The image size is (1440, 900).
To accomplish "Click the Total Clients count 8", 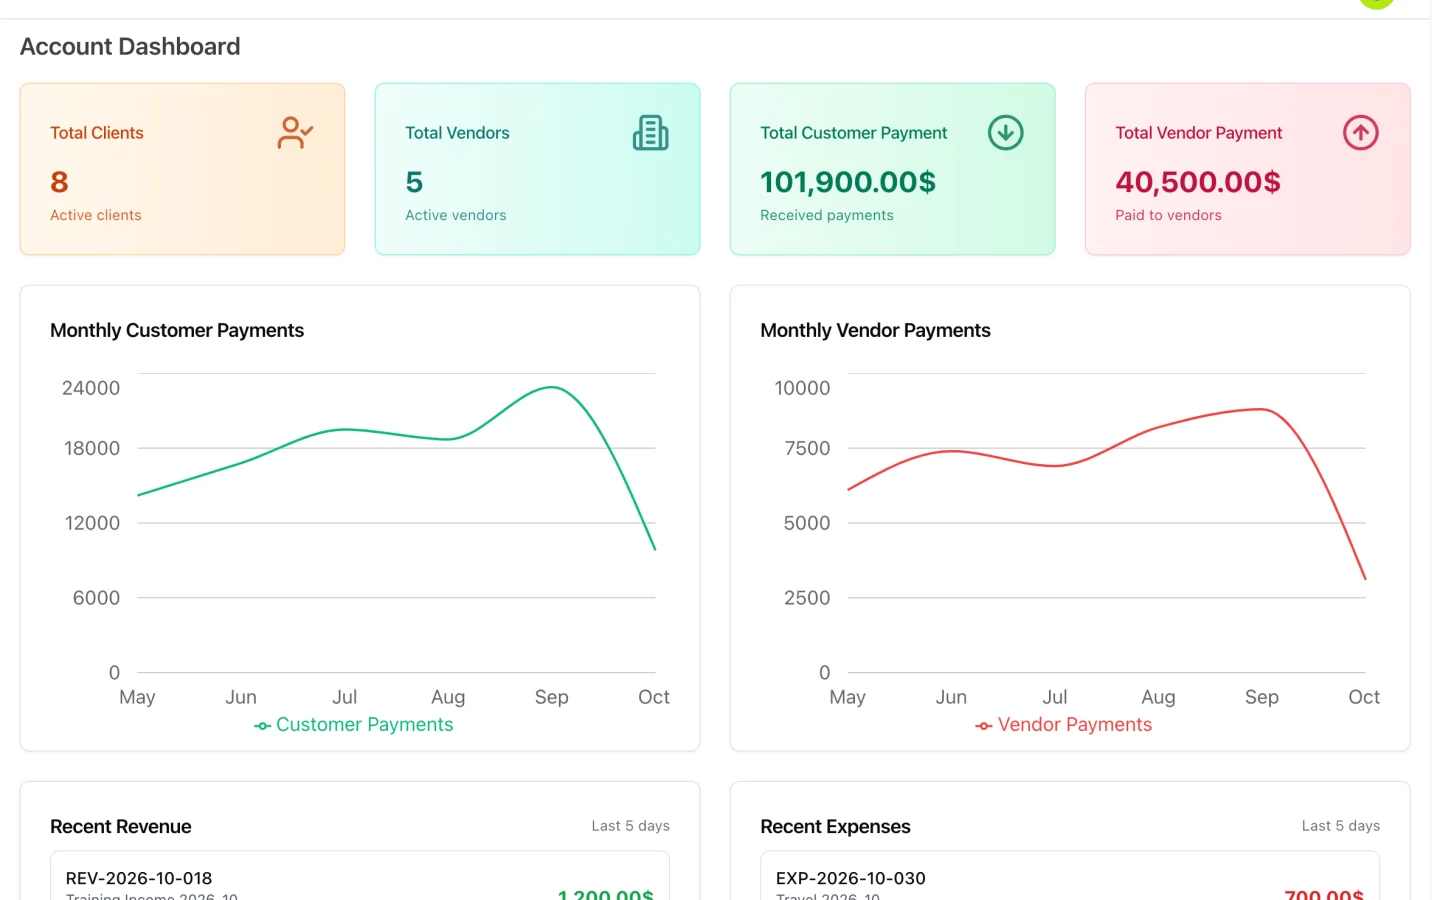I will tap(59, 182).
